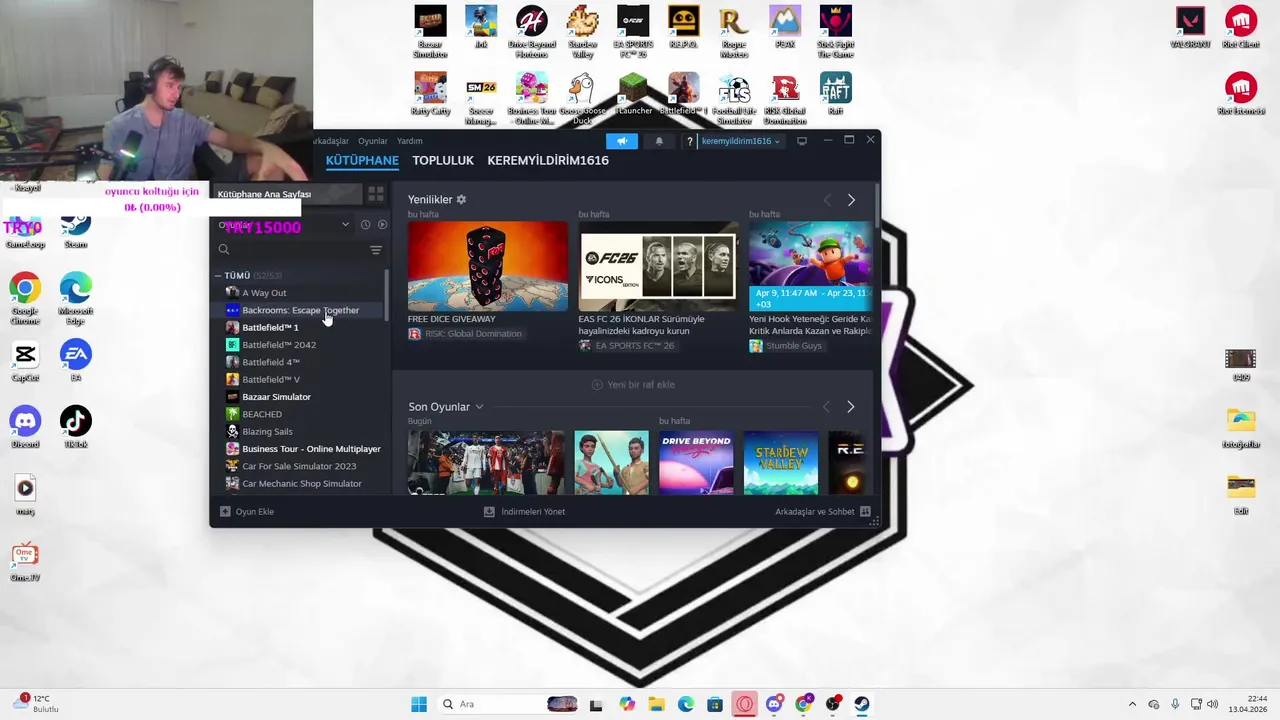Click the Steam help question mark
This screenshot has height=720, width=1280.
point(689,141)
